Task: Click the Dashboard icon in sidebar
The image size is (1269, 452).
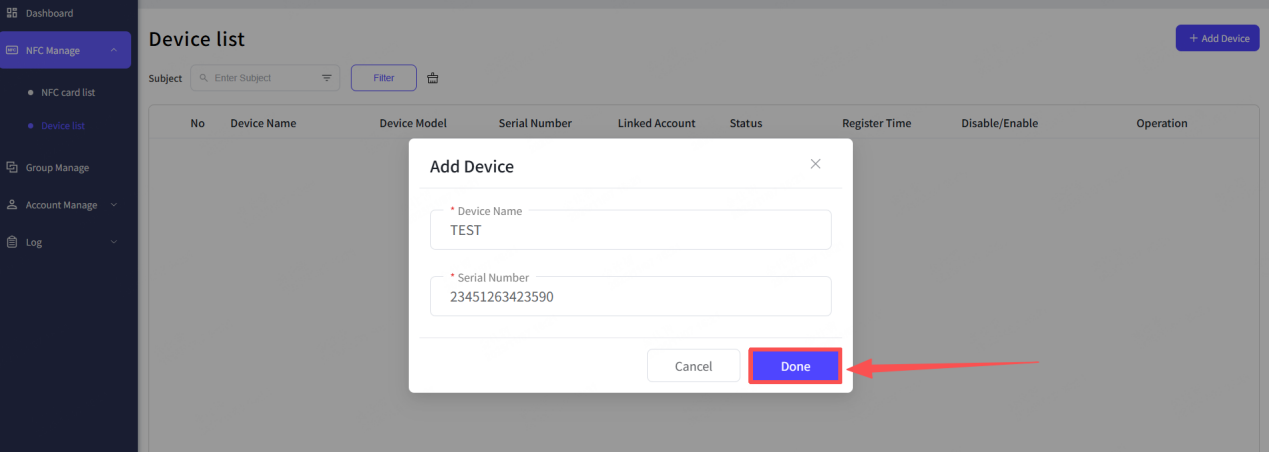Action: pyautogui.click(x=12, y=13)
